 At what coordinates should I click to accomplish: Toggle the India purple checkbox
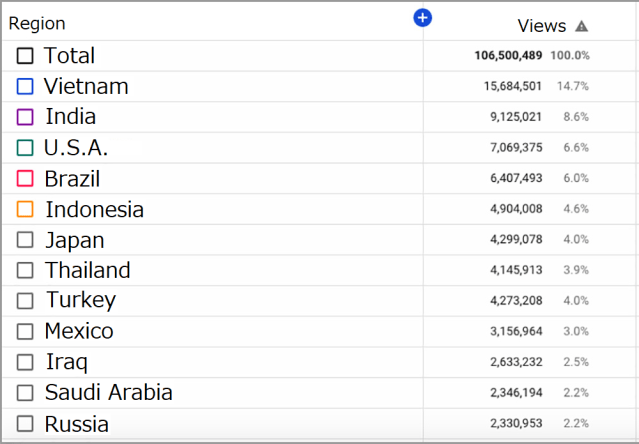coord(25,117)
